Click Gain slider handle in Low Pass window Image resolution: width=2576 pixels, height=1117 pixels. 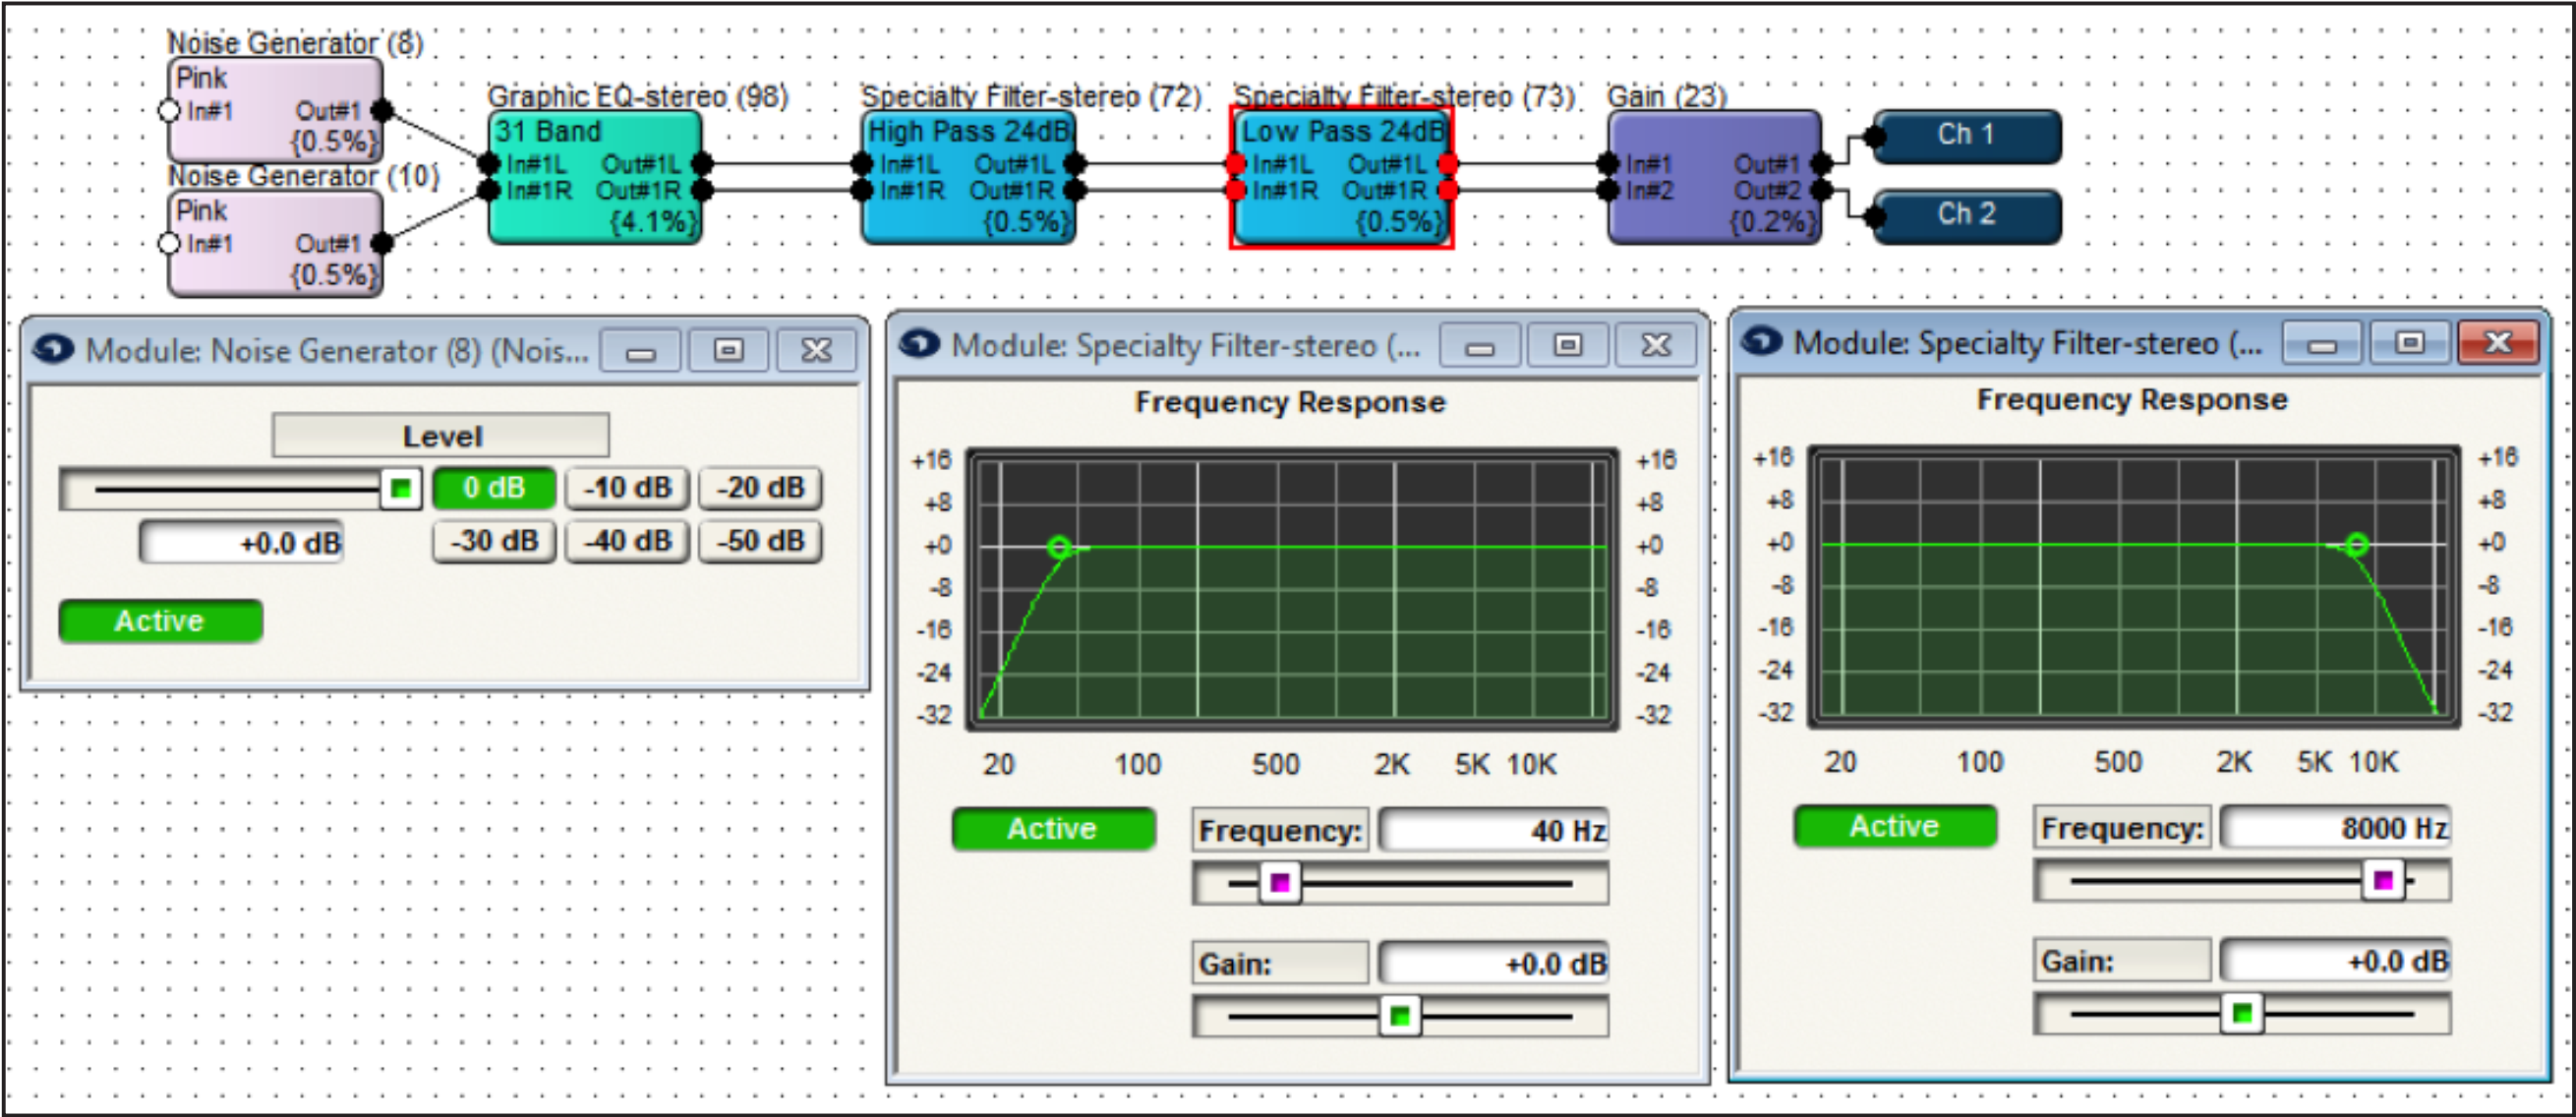pos(2242,1014)
